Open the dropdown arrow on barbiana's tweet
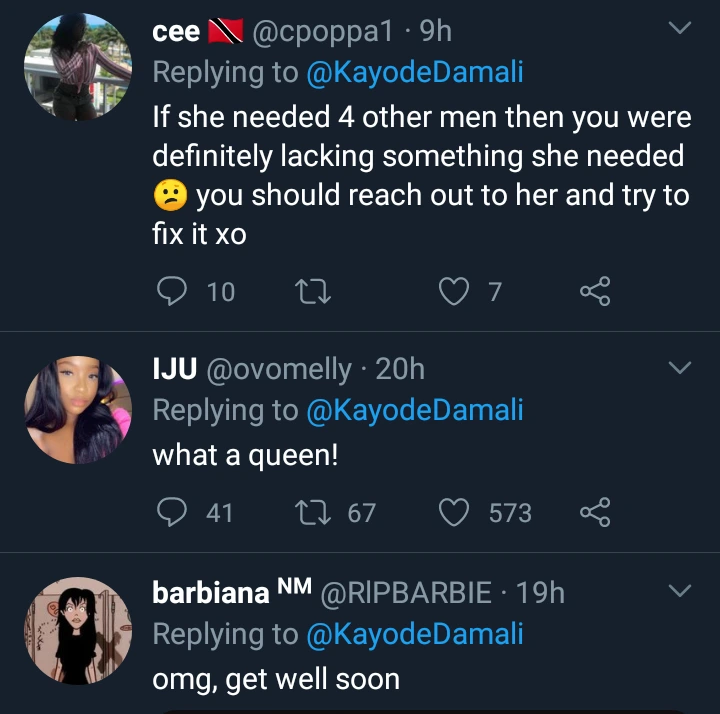The width and height of the screenshot is (720, 714). (679, 592)
